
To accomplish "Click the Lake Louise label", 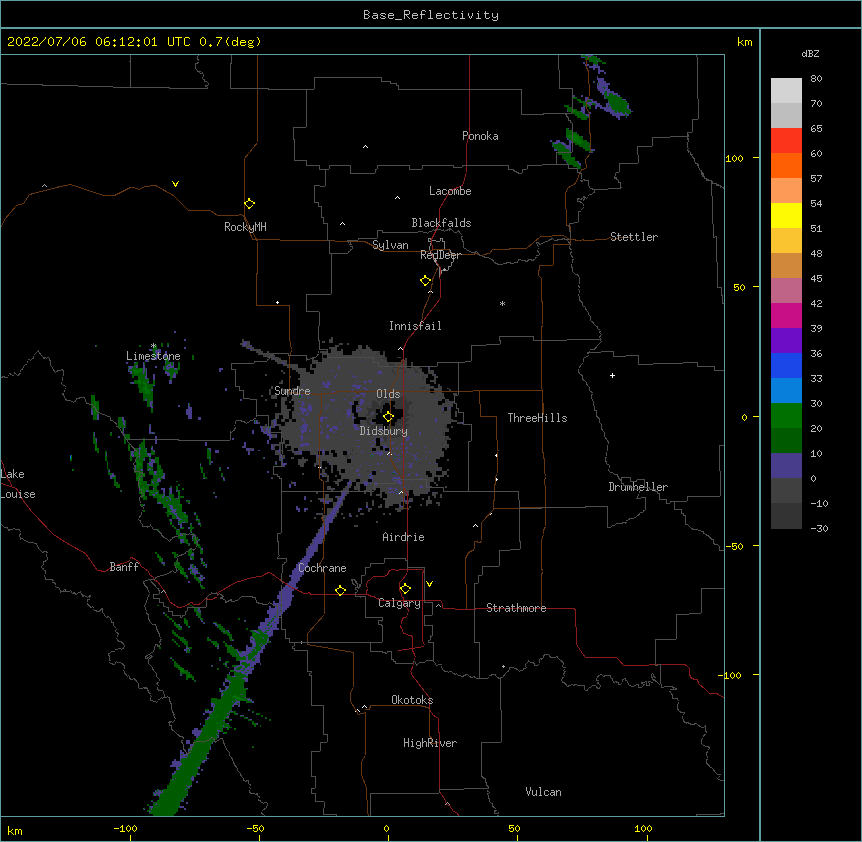I will click(18, 484).
